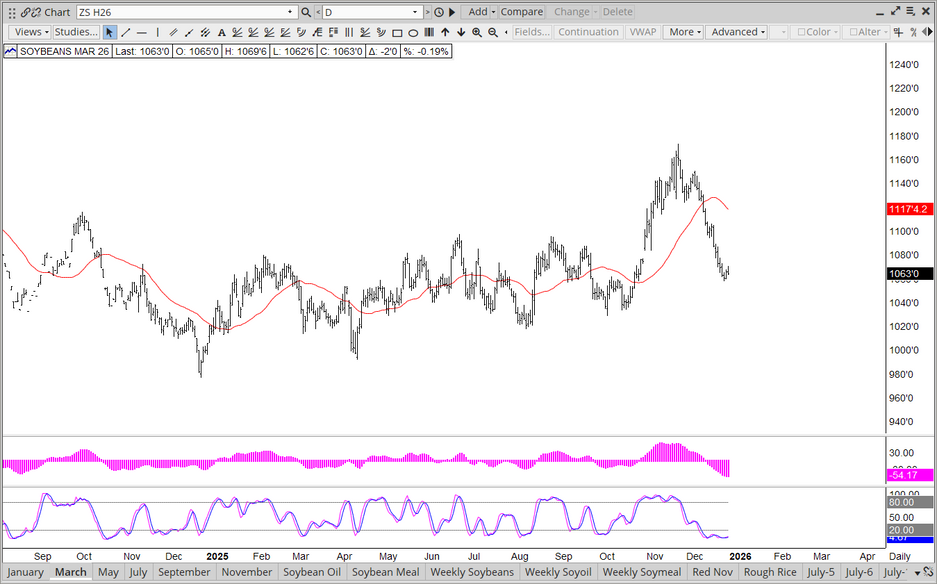Open the tab list arrow after the tabs
The image size is (937, 584).
918,573
